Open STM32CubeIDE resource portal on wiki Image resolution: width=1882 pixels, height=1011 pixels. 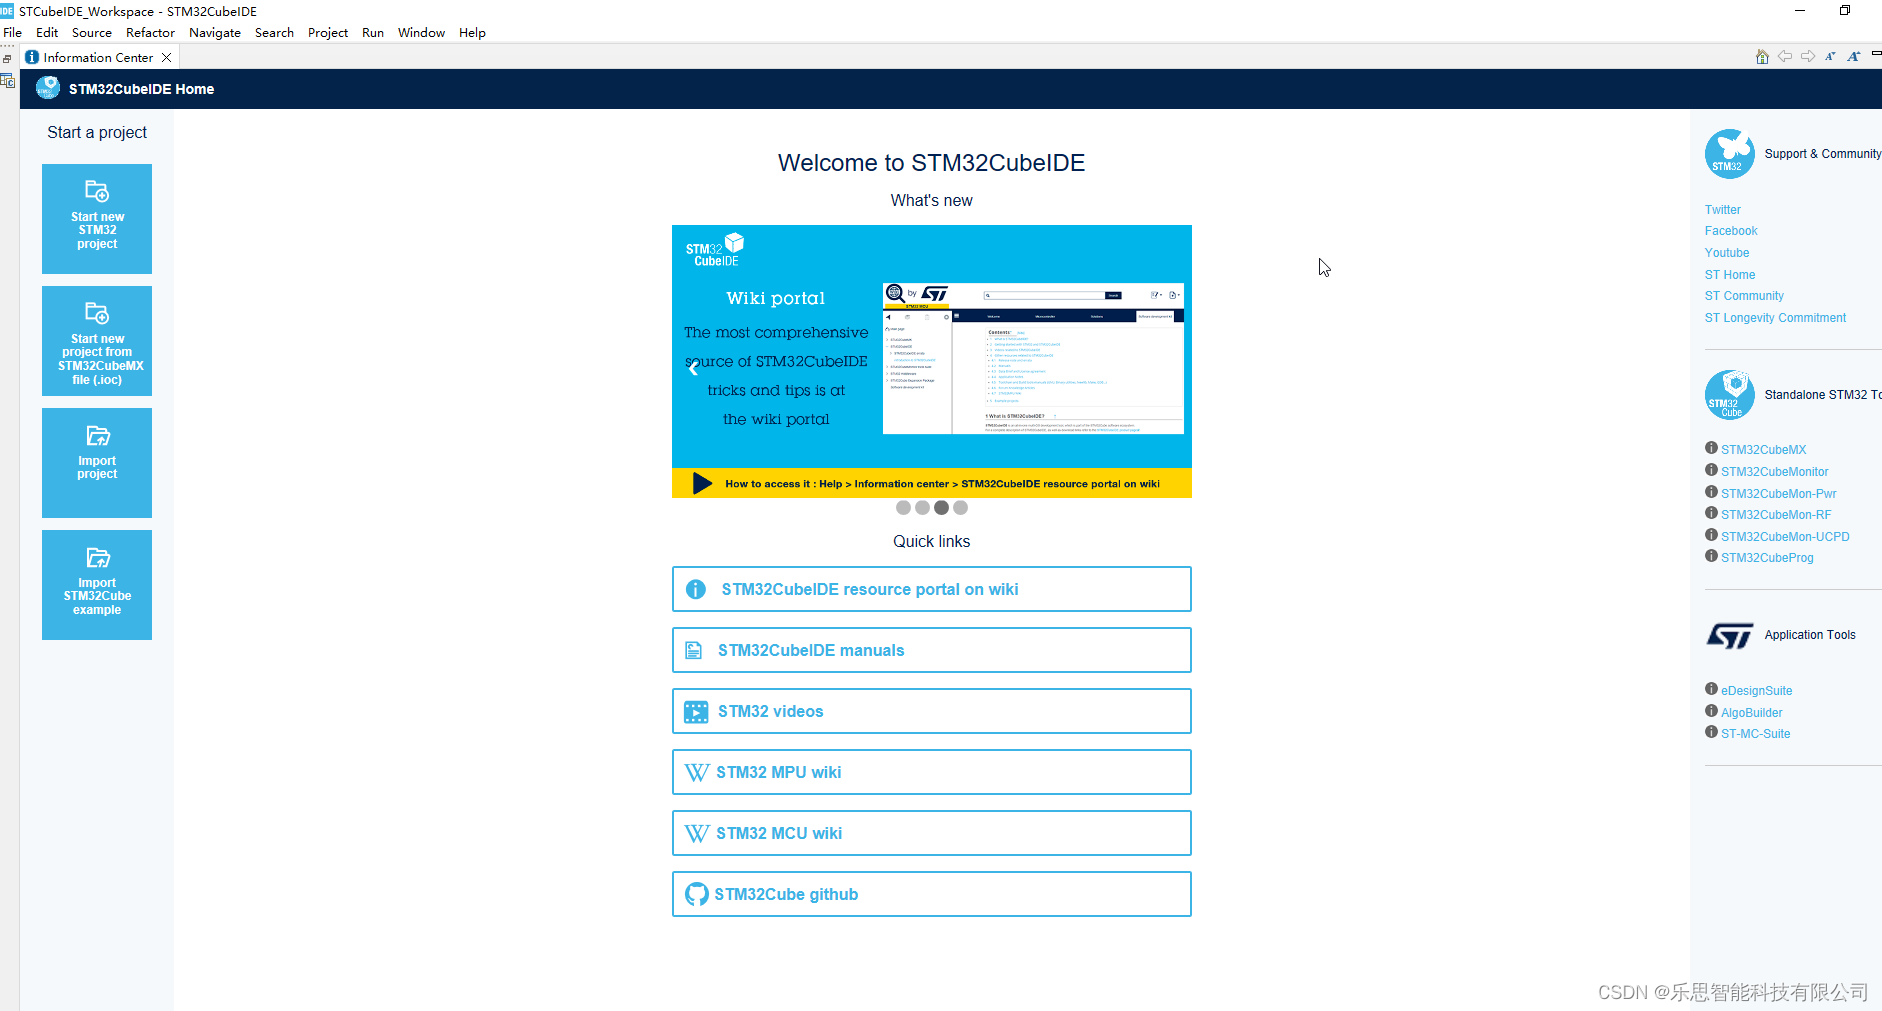point(932,589)
